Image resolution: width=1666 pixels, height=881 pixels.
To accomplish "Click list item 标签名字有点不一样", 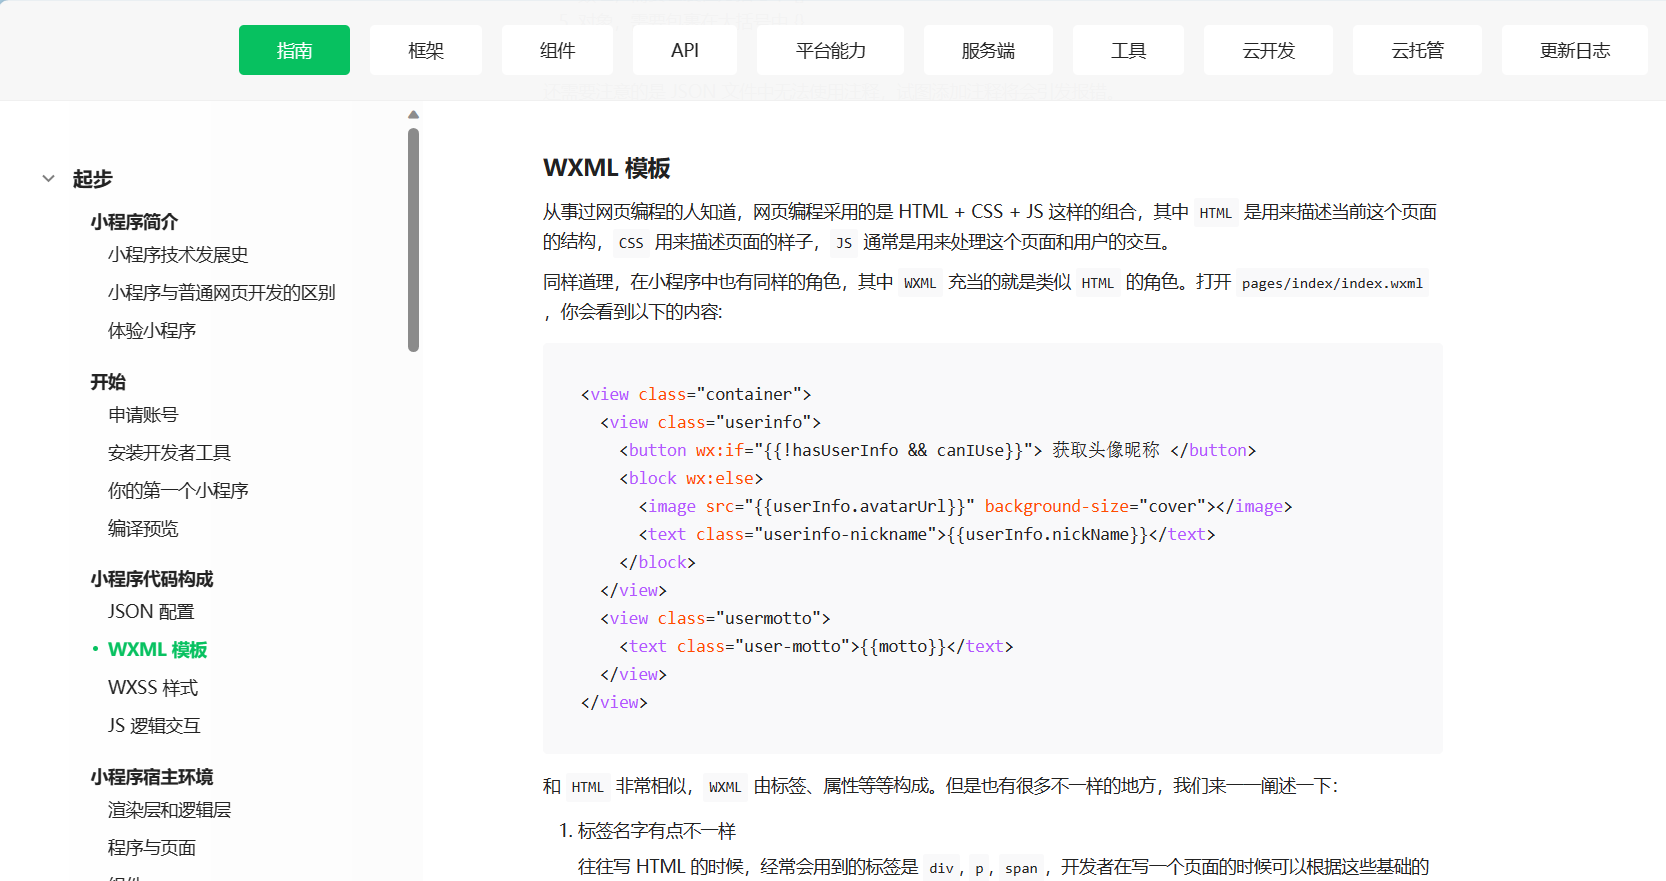I will click(x=657, y=831).
